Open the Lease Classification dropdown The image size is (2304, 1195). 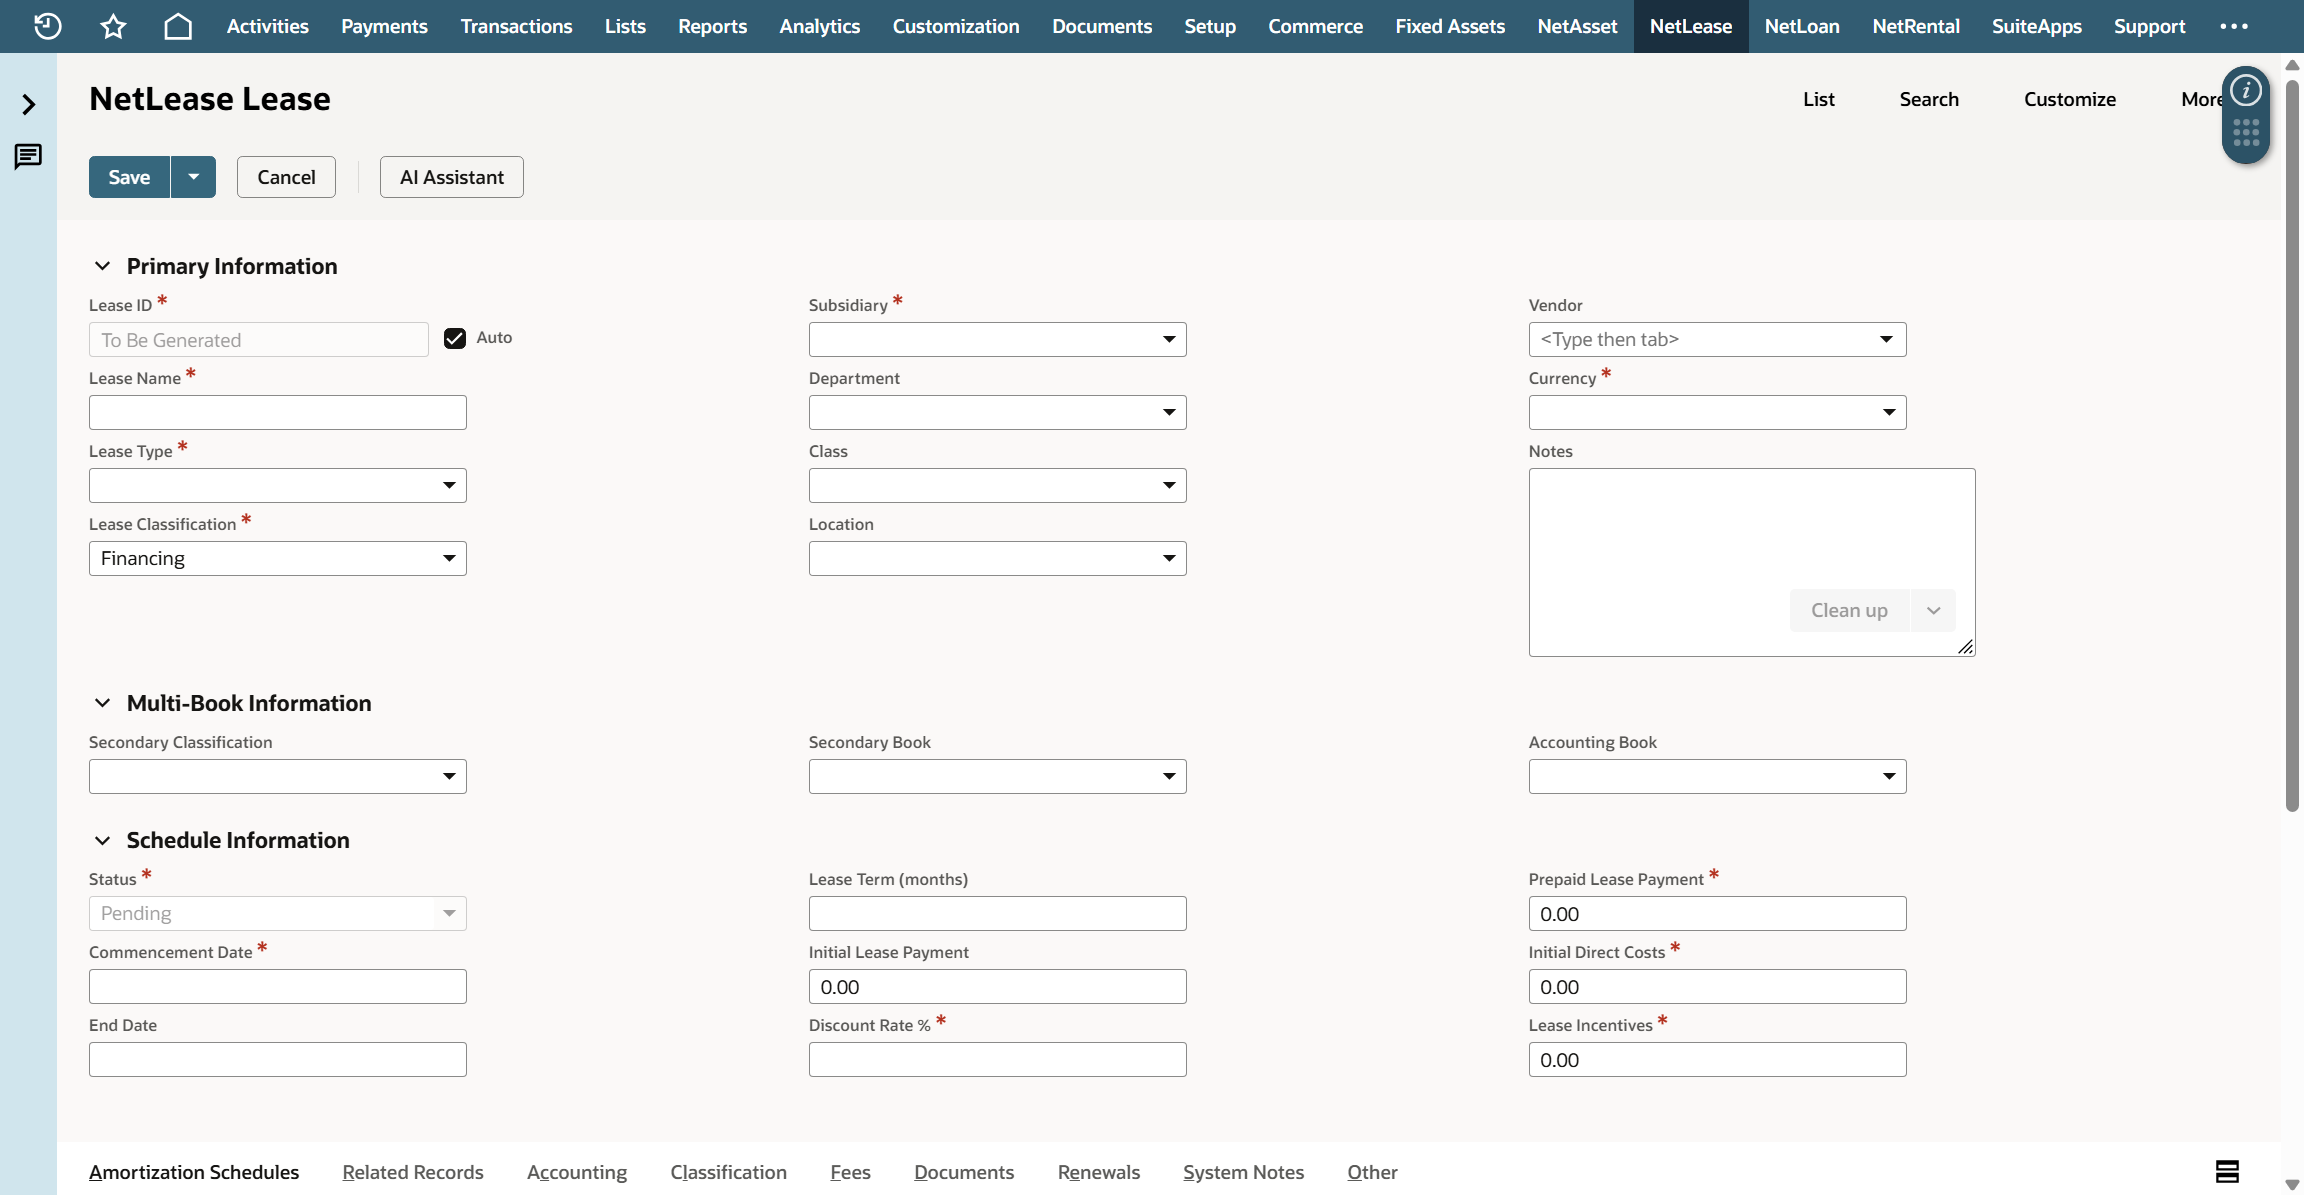(x=278, y=558)
